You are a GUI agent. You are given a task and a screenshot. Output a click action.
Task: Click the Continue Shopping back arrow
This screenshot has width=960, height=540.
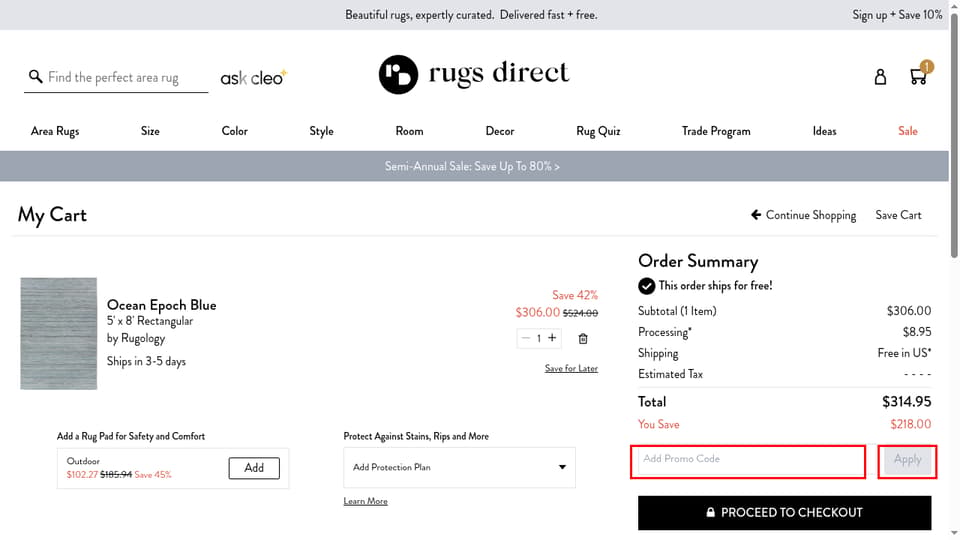[x=756, y=215]
